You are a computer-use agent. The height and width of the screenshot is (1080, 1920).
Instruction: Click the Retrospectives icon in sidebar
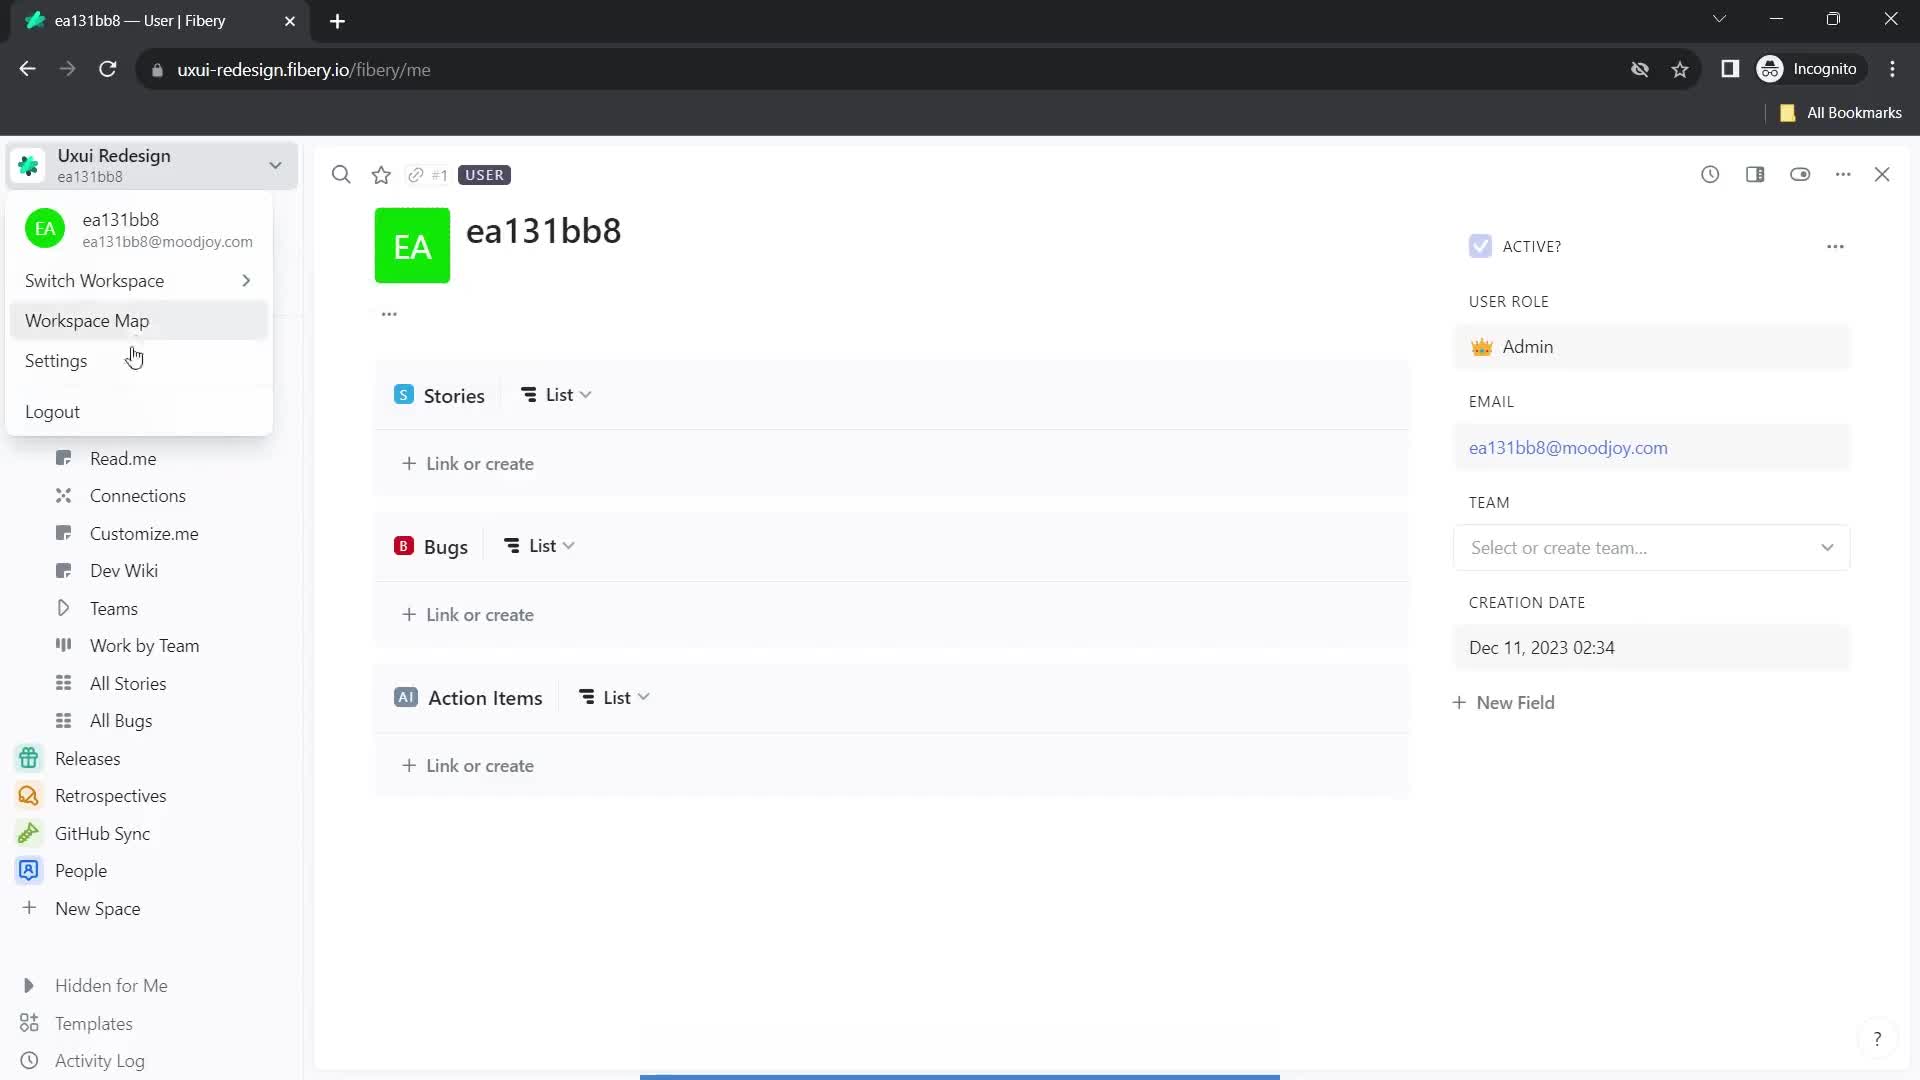(x=29, y=795)
